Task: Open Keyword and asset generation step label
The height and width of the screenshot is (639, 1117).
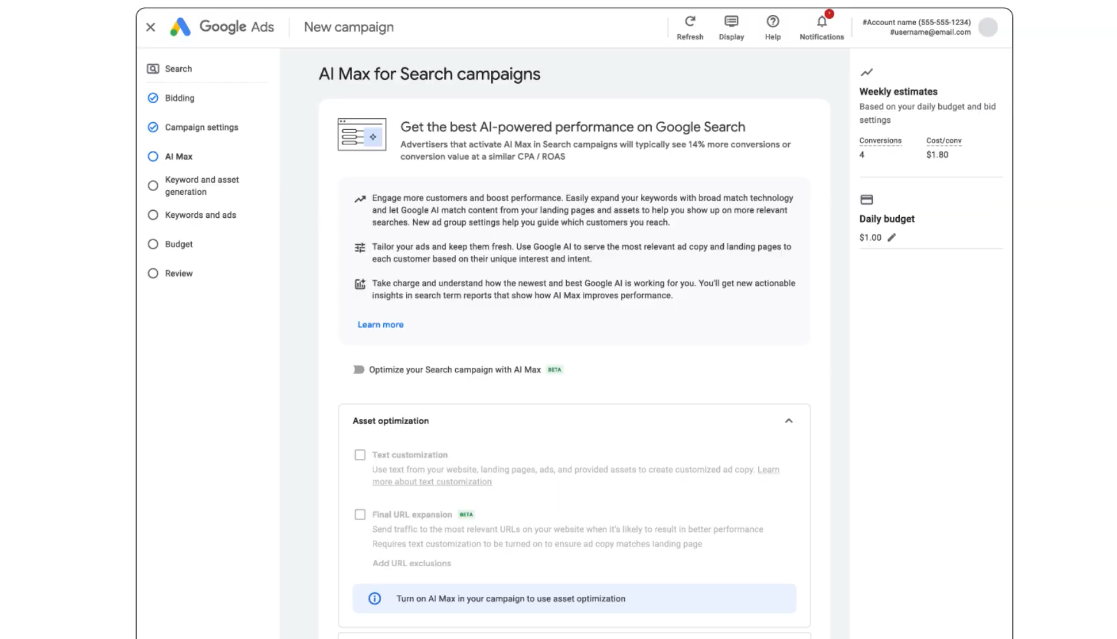Action: [x=202, y=185]
